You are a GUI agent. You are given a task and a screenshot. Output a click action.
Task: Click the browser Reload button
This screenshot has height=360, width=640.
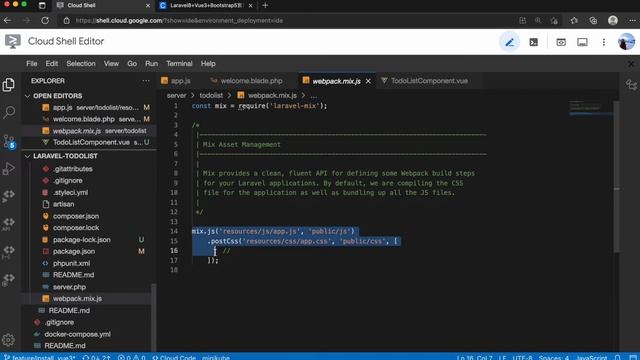pos(45,20)
